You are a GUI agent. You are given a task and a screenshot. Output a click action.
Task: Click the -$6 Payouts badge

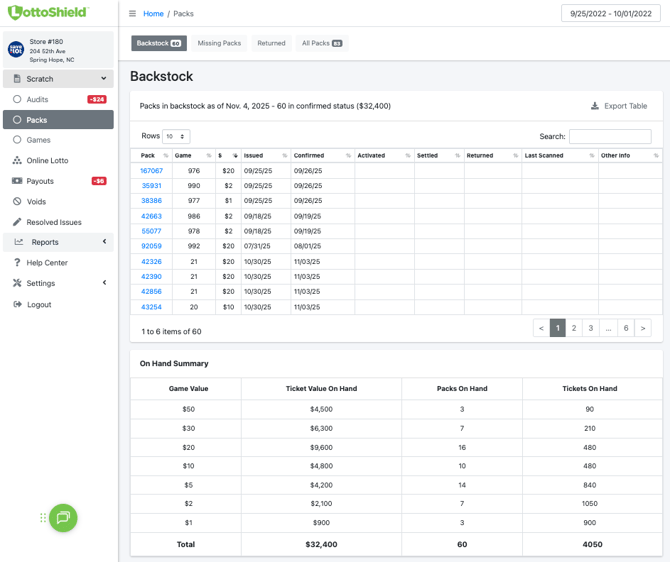[99, 181]
